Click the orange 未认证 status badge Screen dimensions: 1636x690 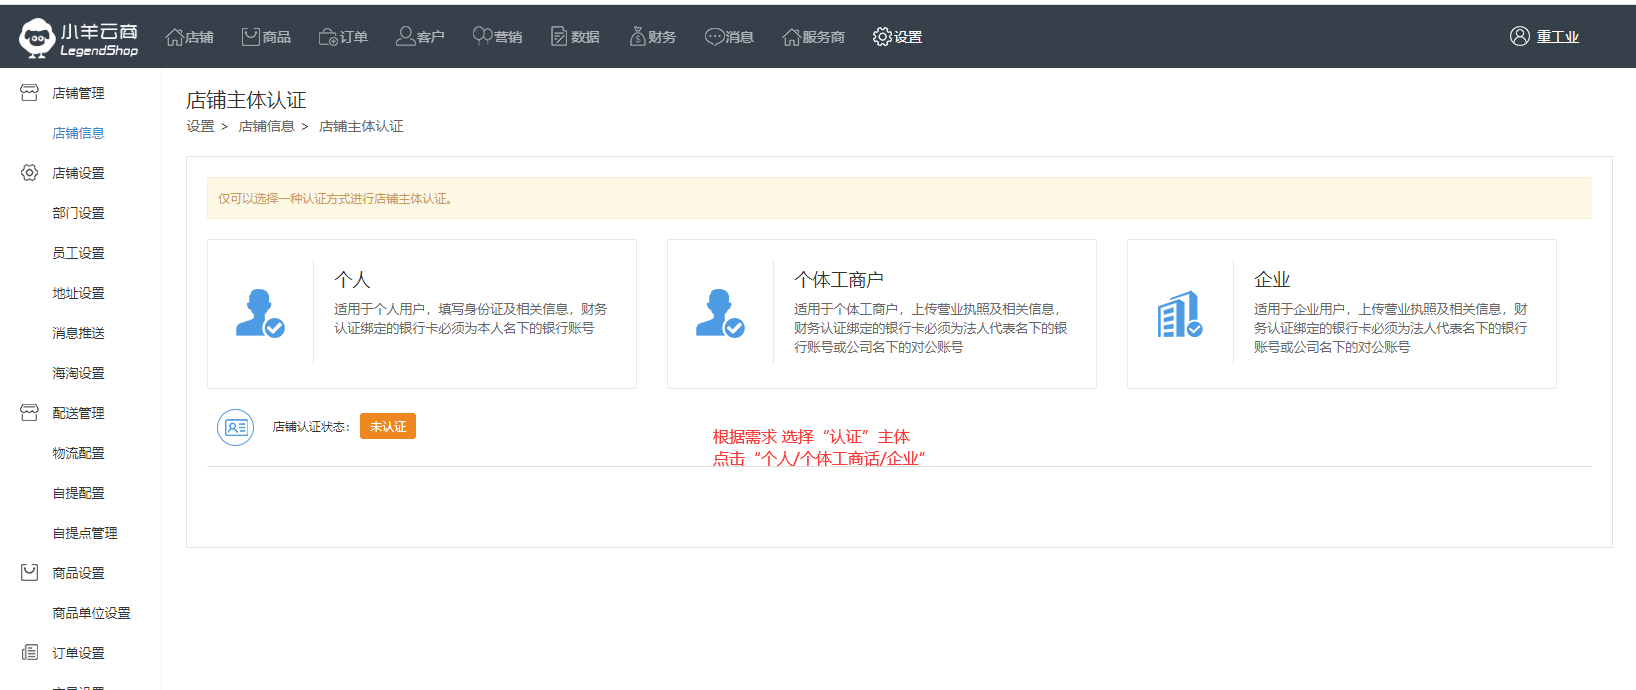pyautogui.click(x=388, y=427)
